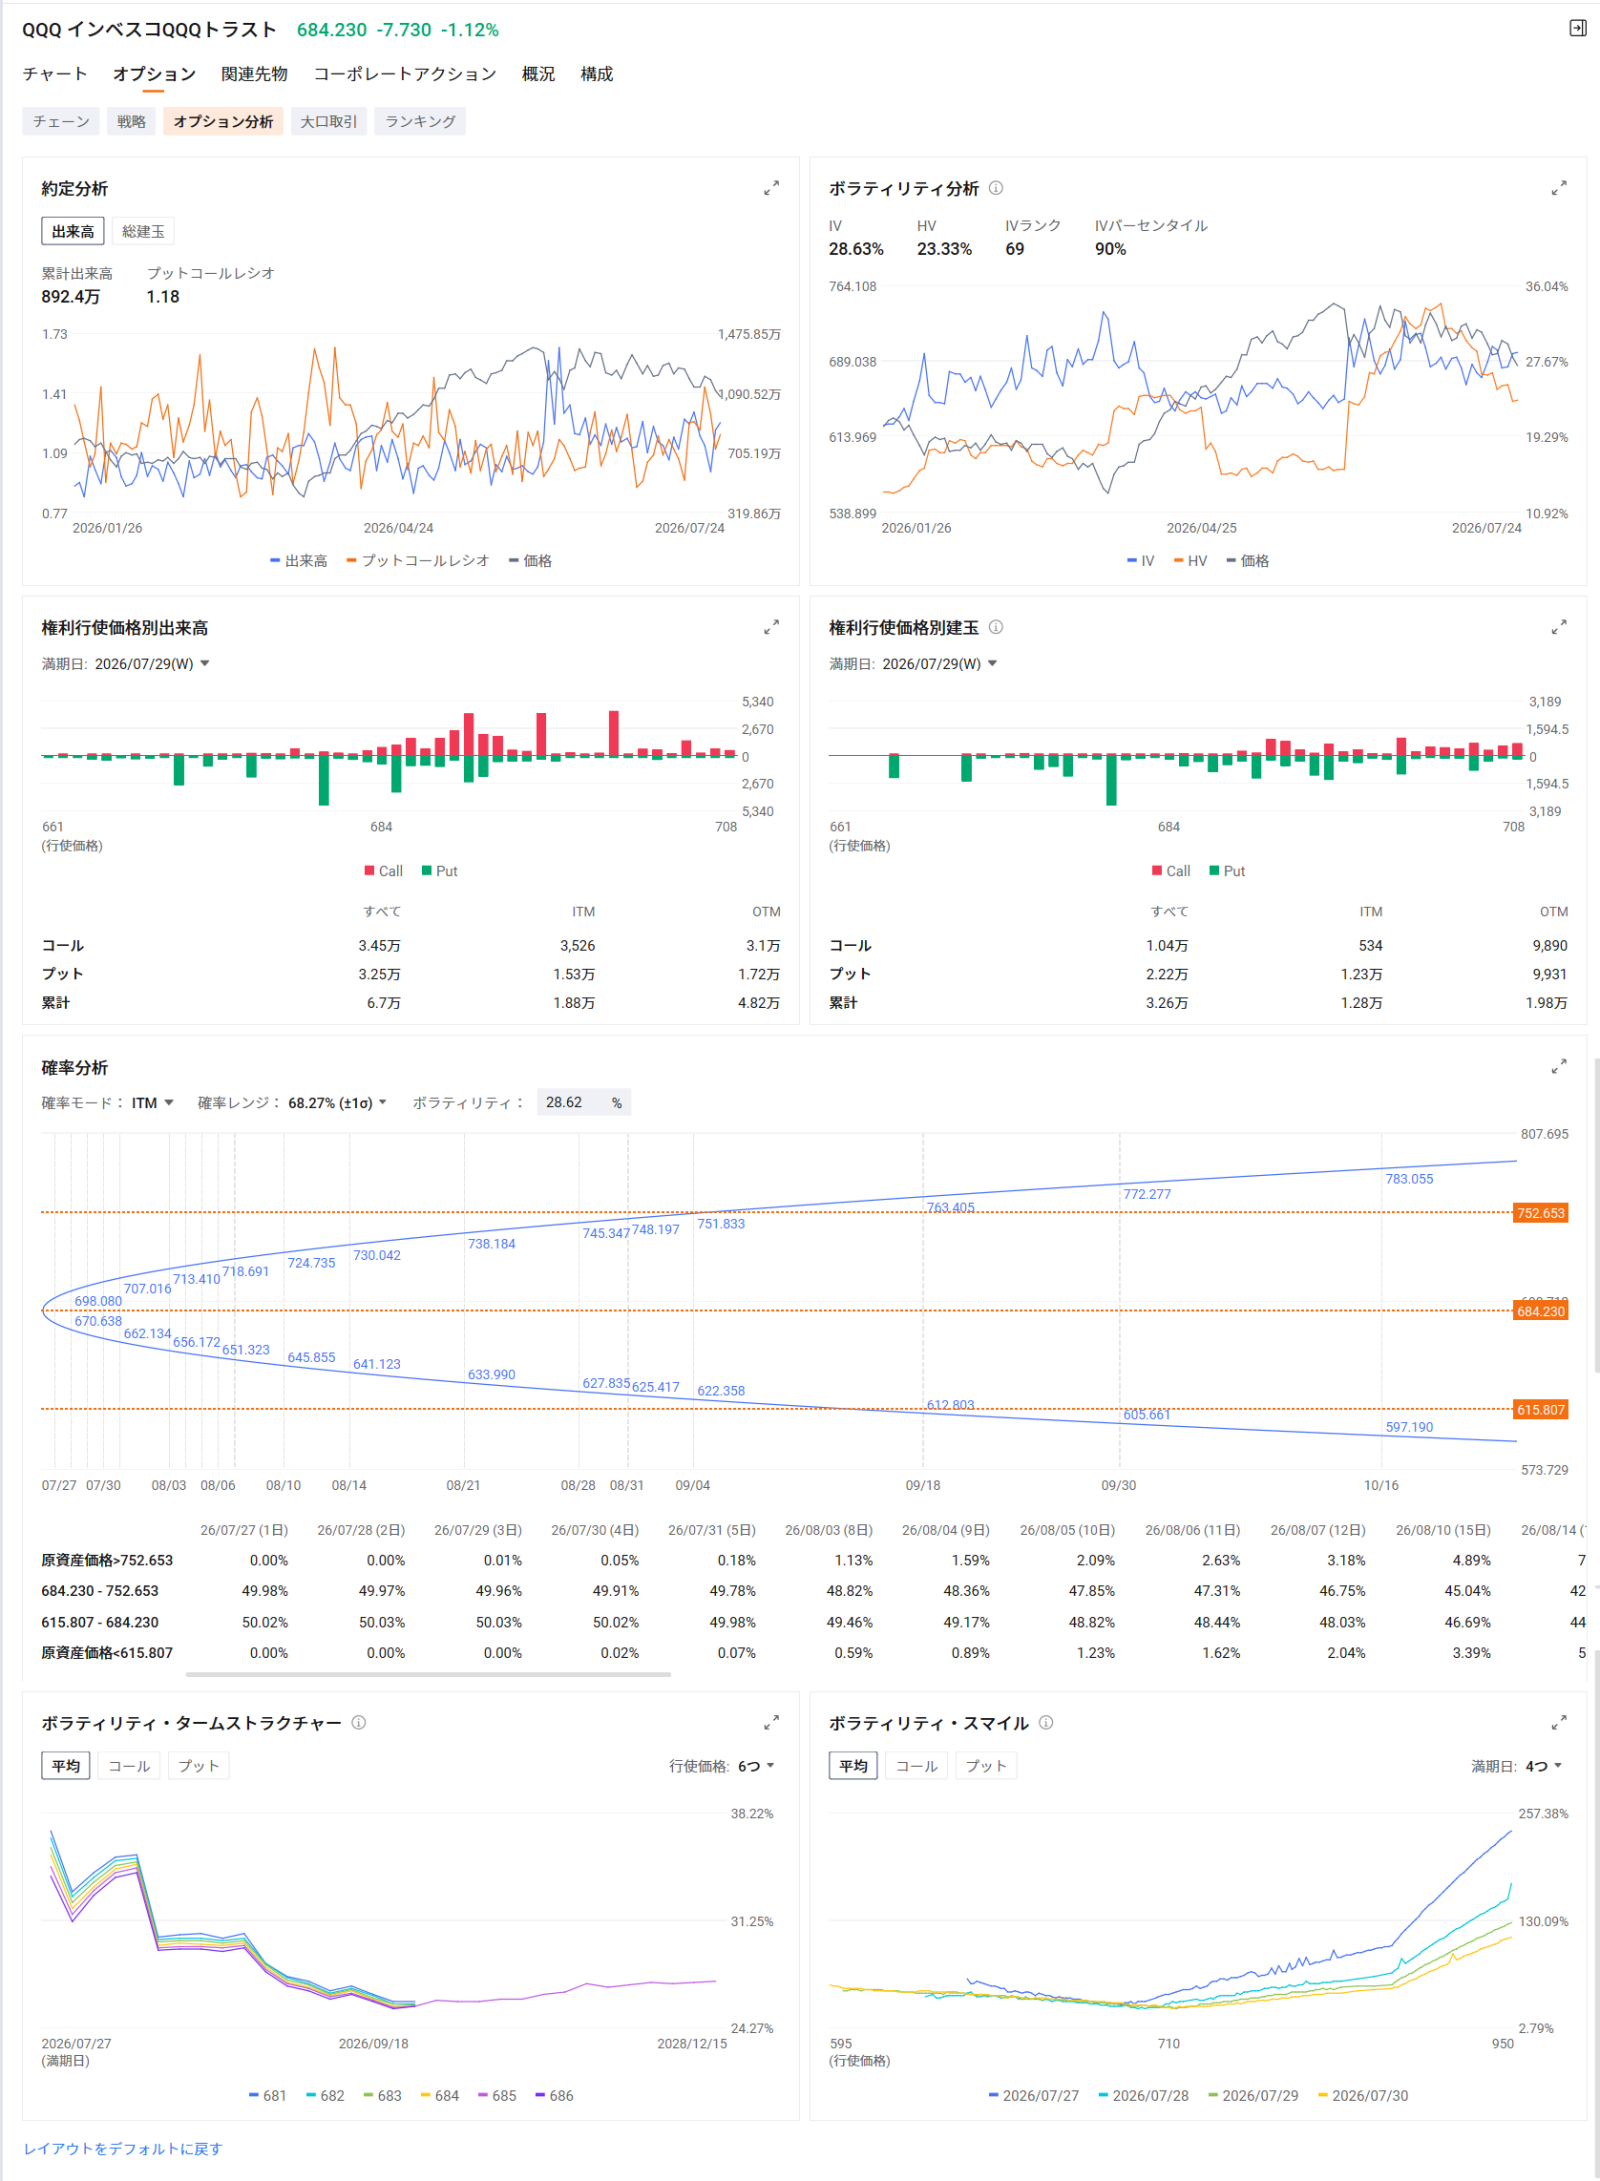Toggle 出来高 legend series in 約定分析 chart
Screen dimensions: 1600x2181
(299, 561)
